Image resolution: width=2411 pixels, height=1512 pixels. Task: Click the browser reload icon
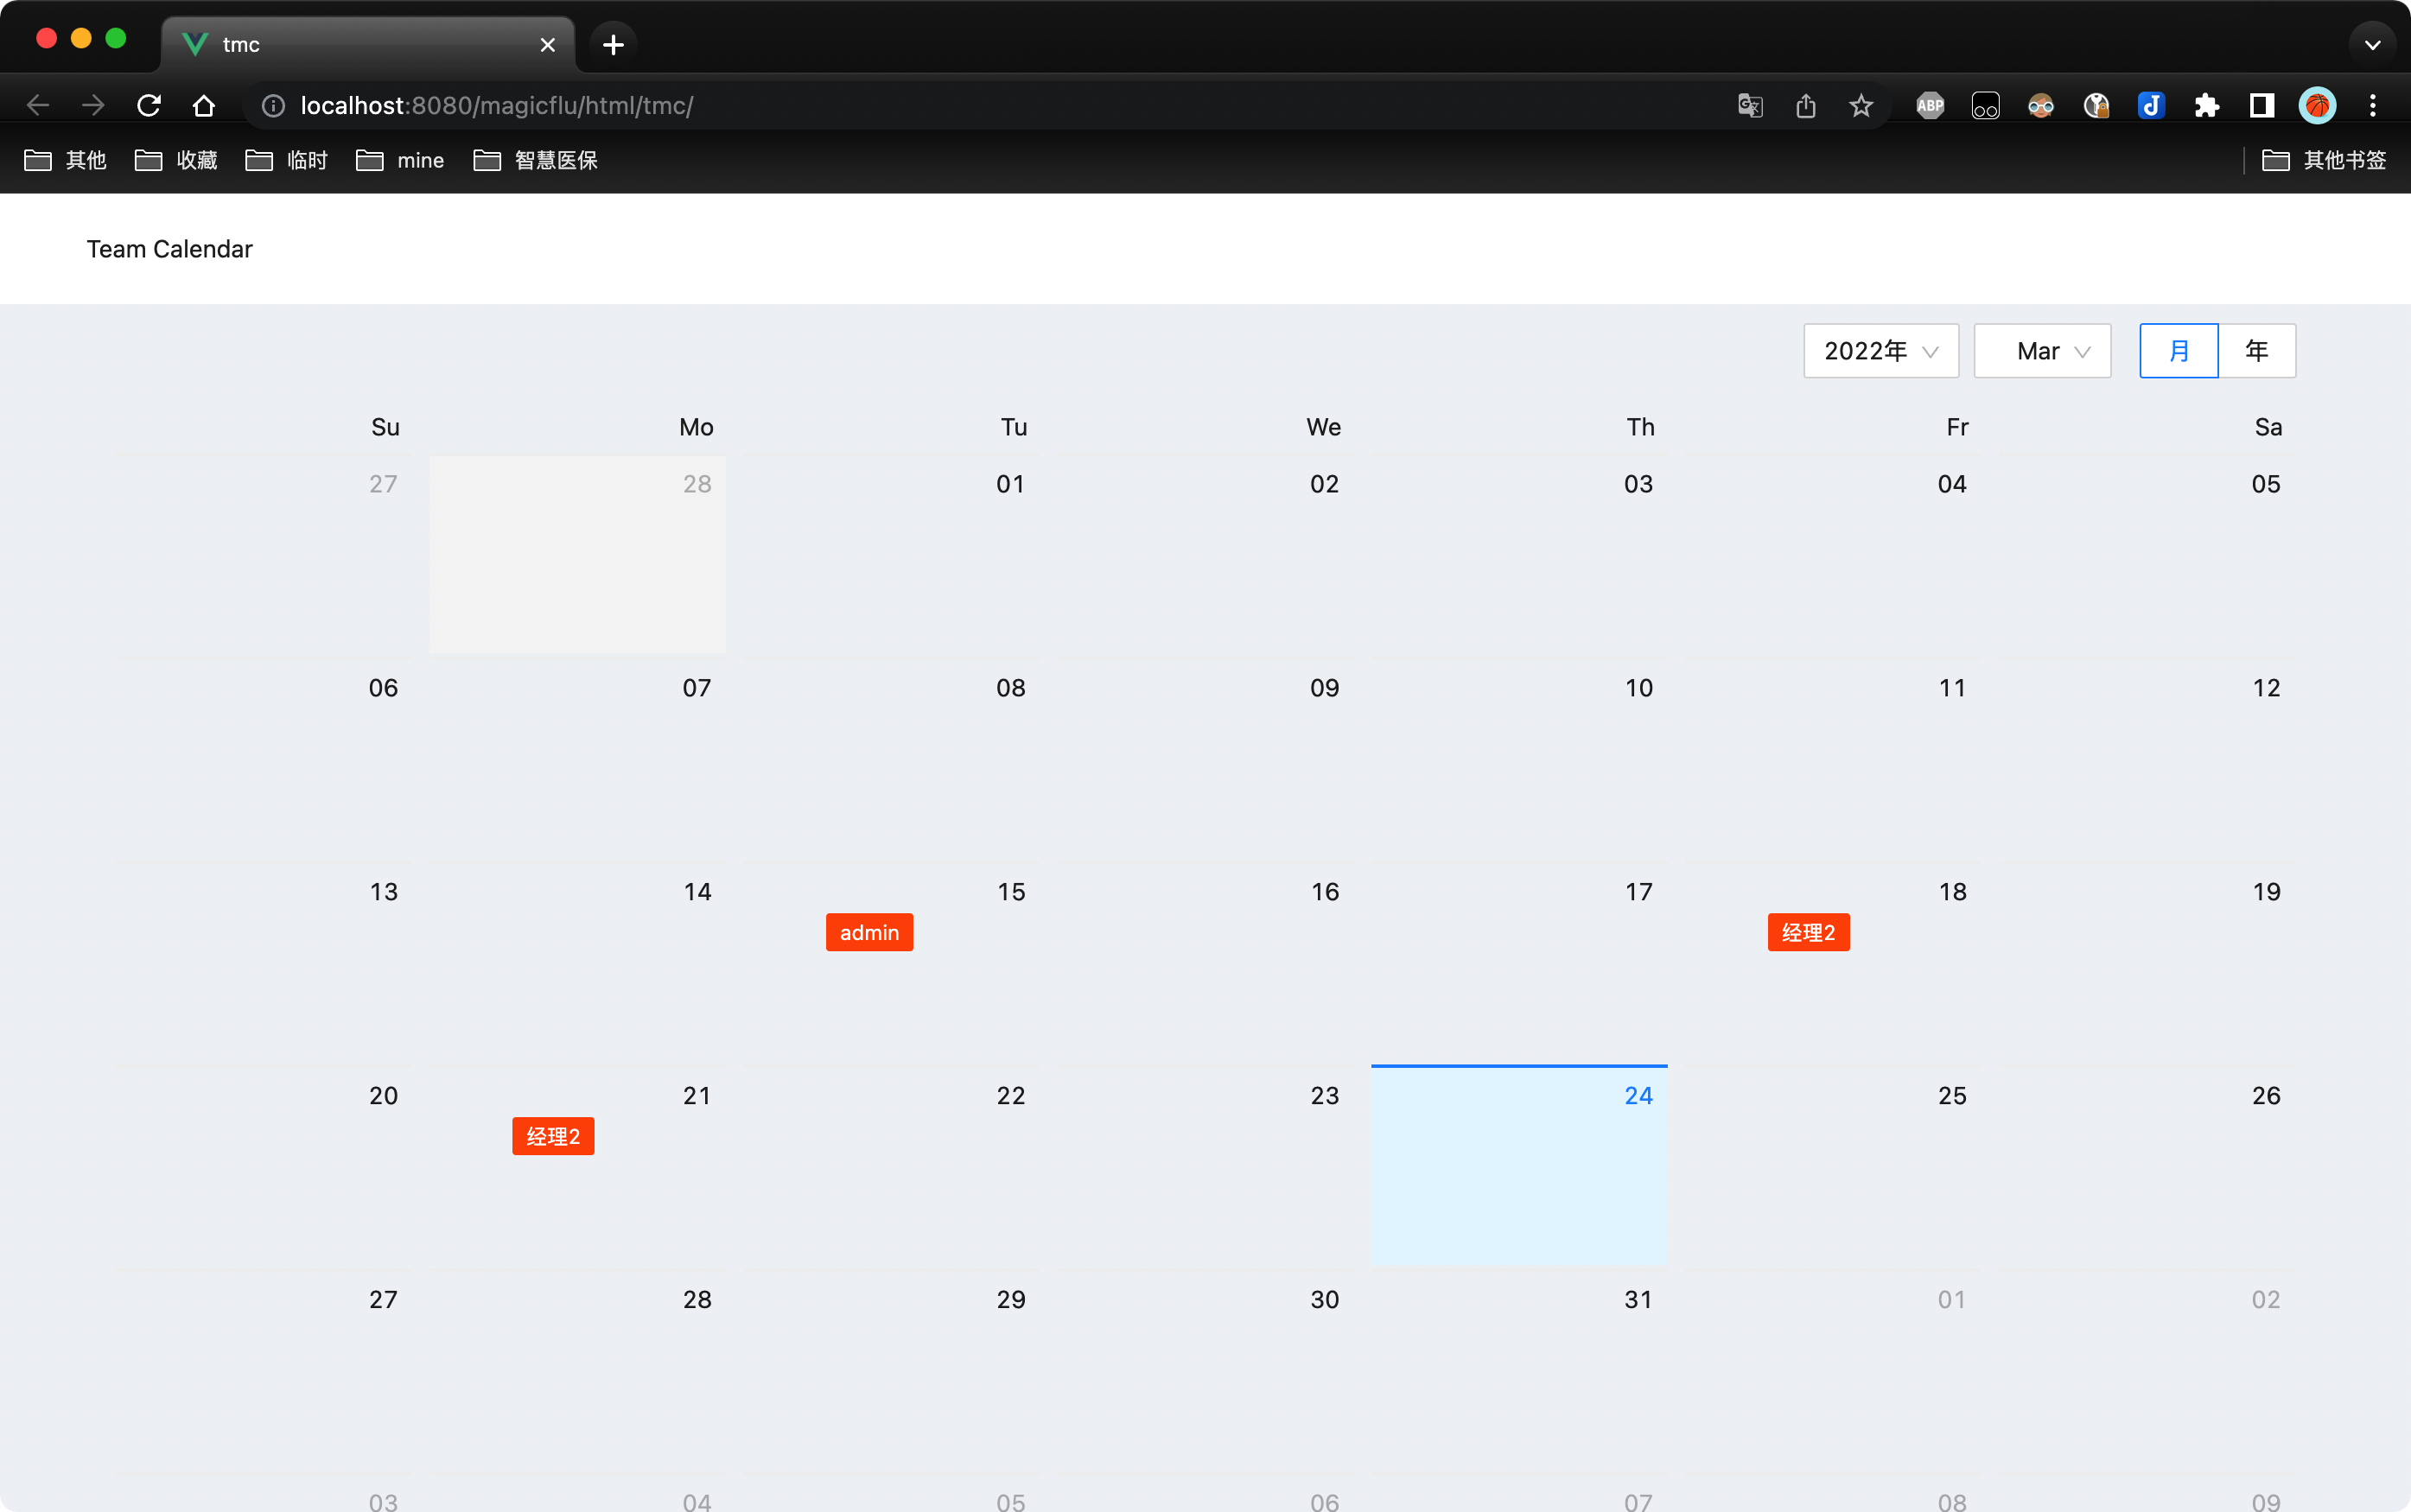[x=149, y=105]
